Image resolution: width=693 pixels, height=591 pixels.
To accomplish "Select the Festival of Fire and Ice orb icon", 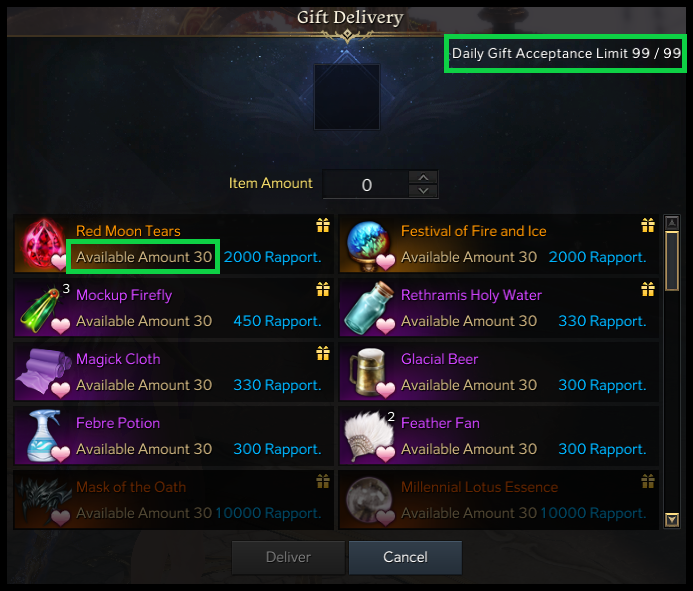I will (x=369, y=244).
